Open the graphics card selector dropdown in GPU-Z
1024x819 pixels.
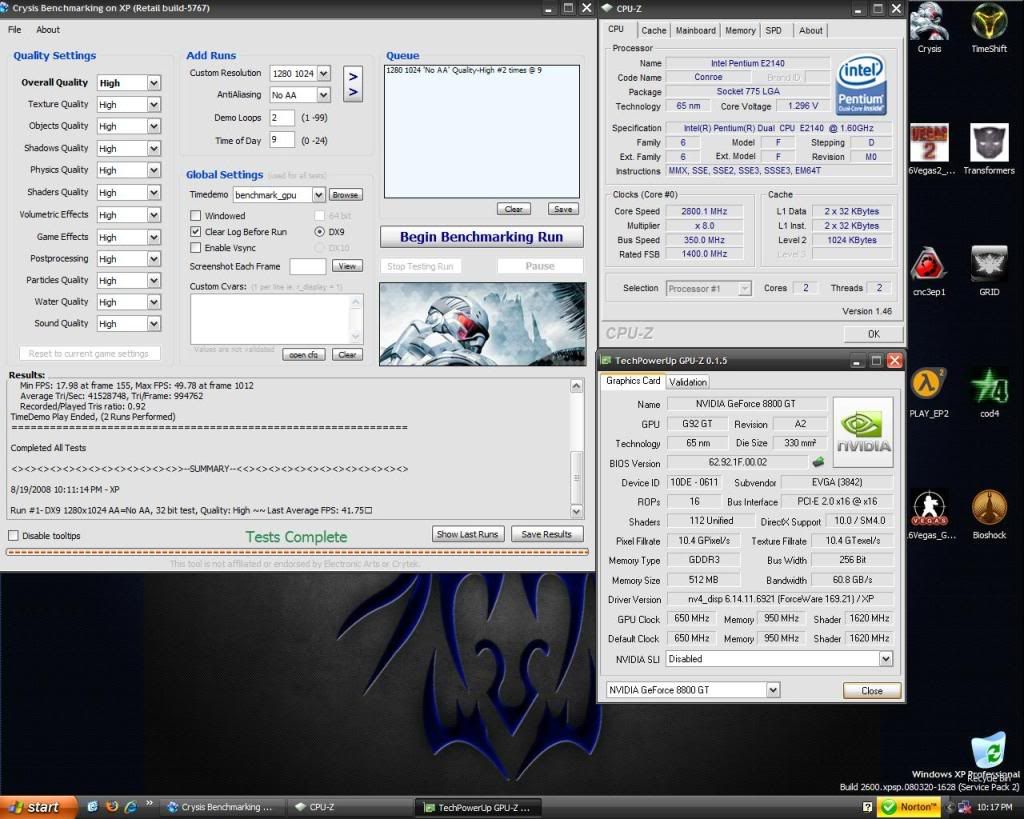(x=773, y=690)
